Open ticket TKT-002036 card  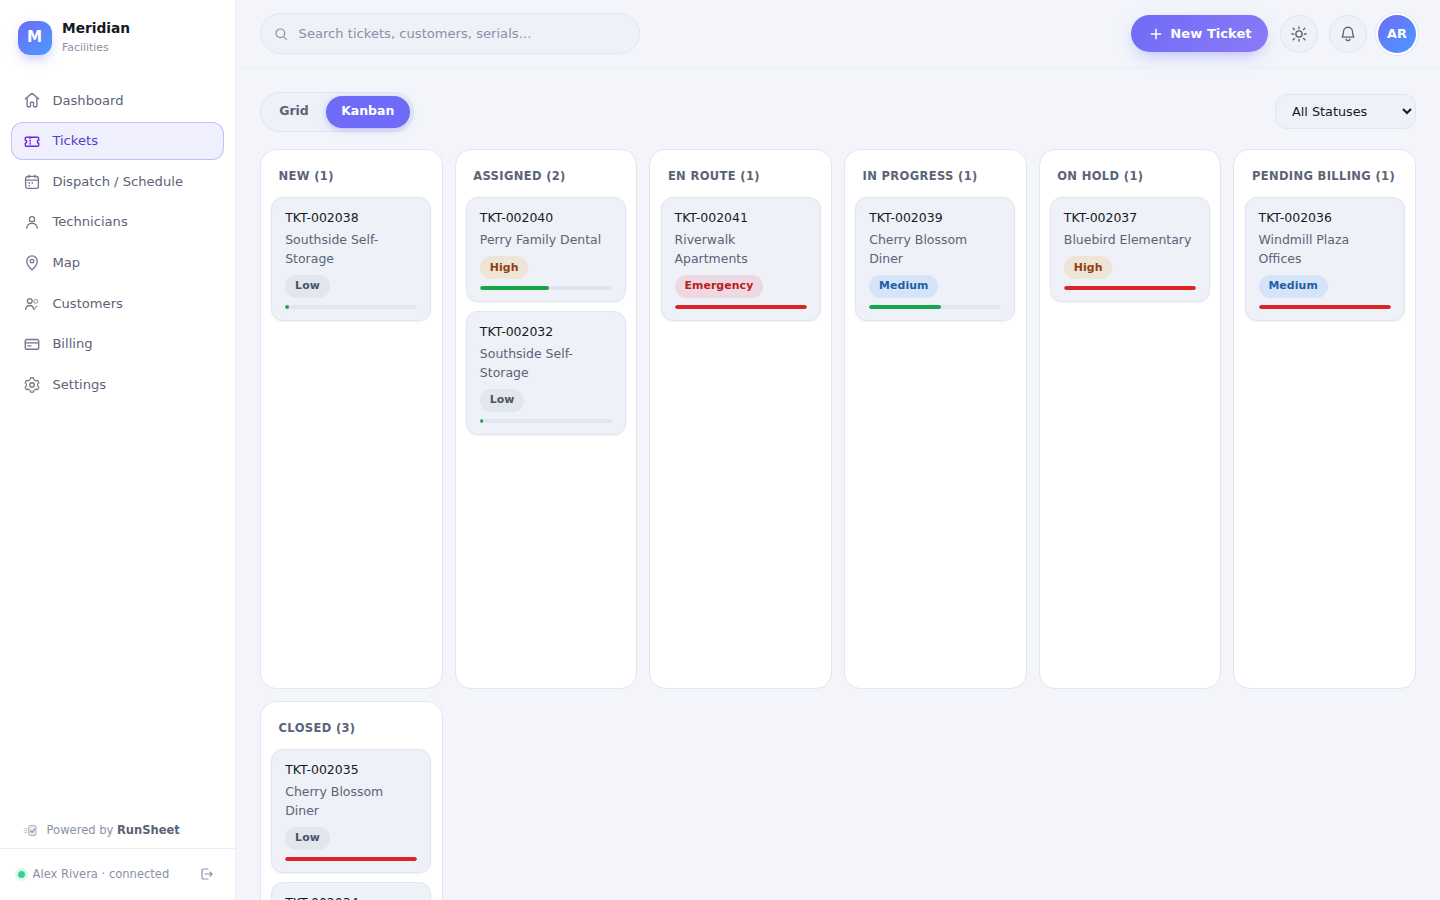[1325, 259]
